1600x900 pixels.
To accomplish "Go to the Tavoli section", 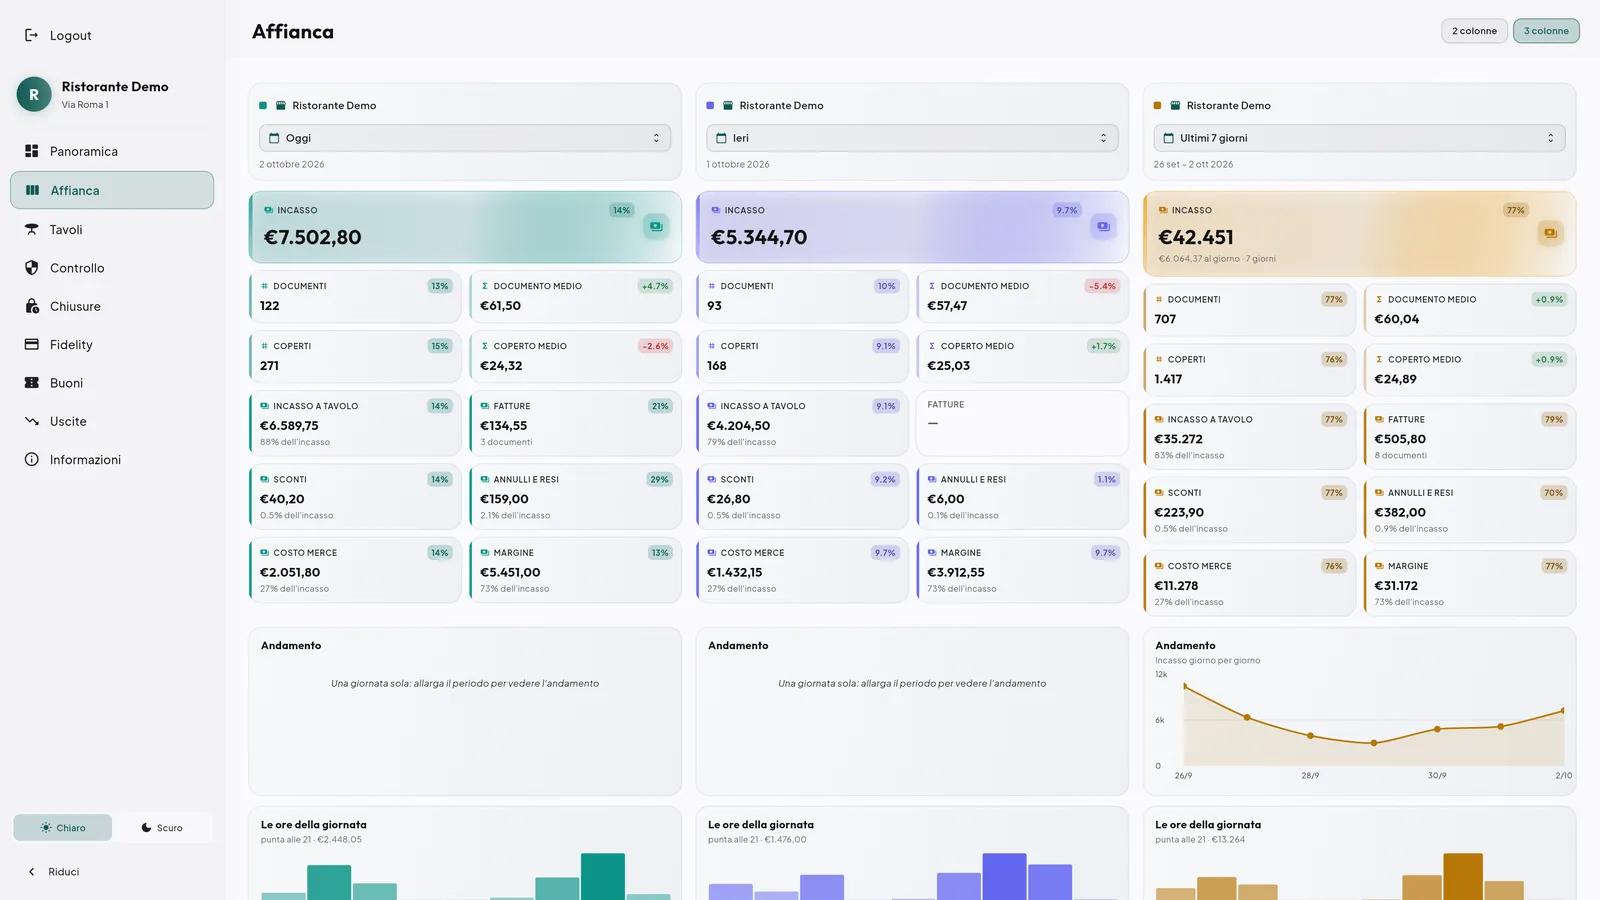I will [x=112, y=229].
